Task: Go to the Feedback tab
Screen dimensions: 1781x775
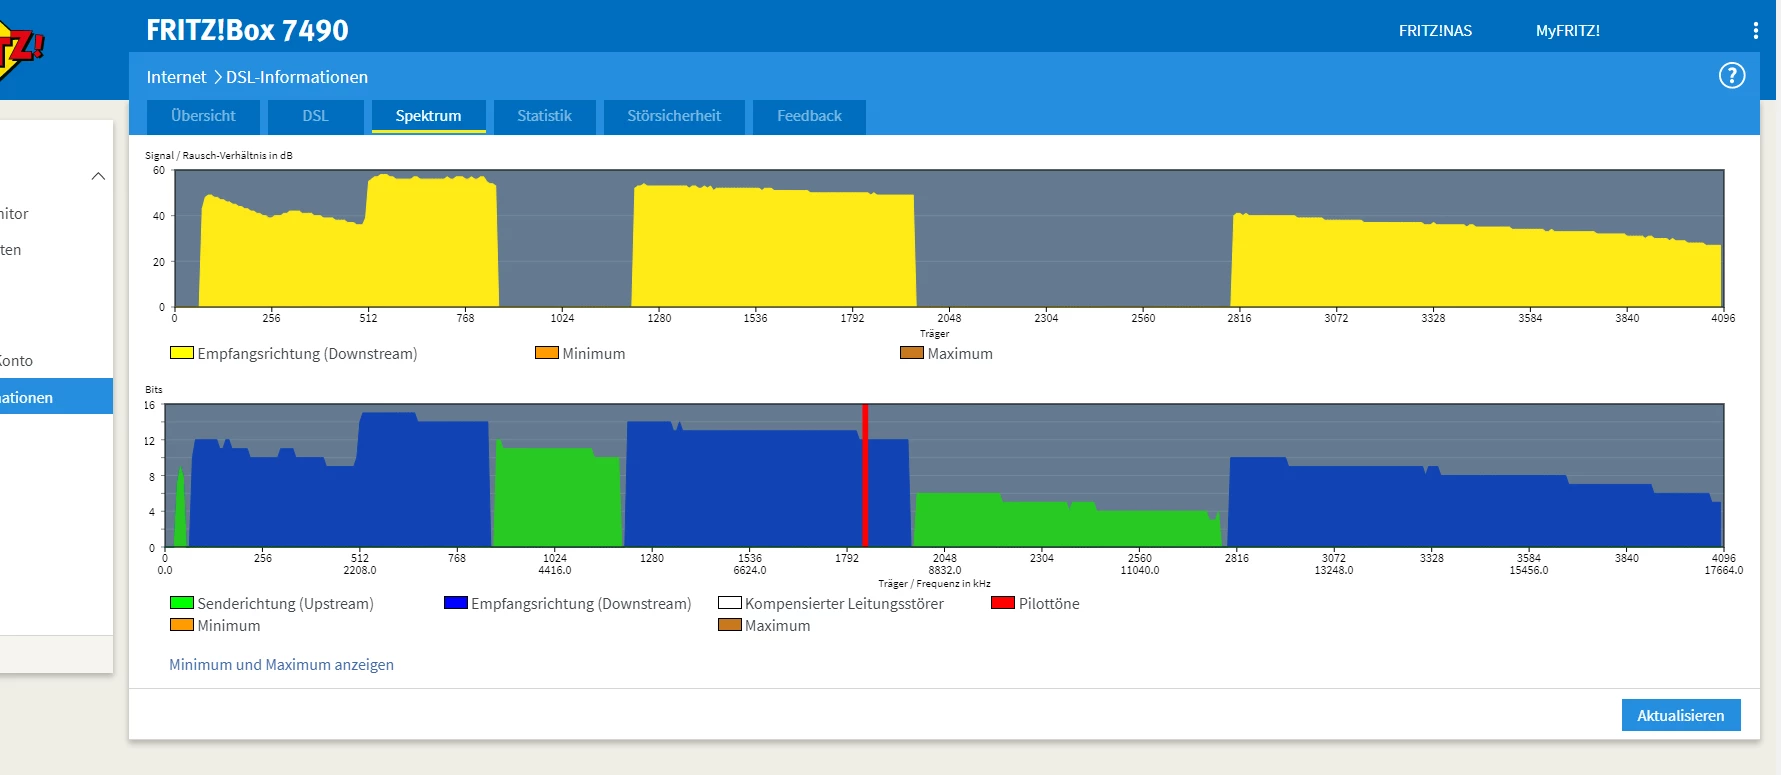Action: point(809,116)
